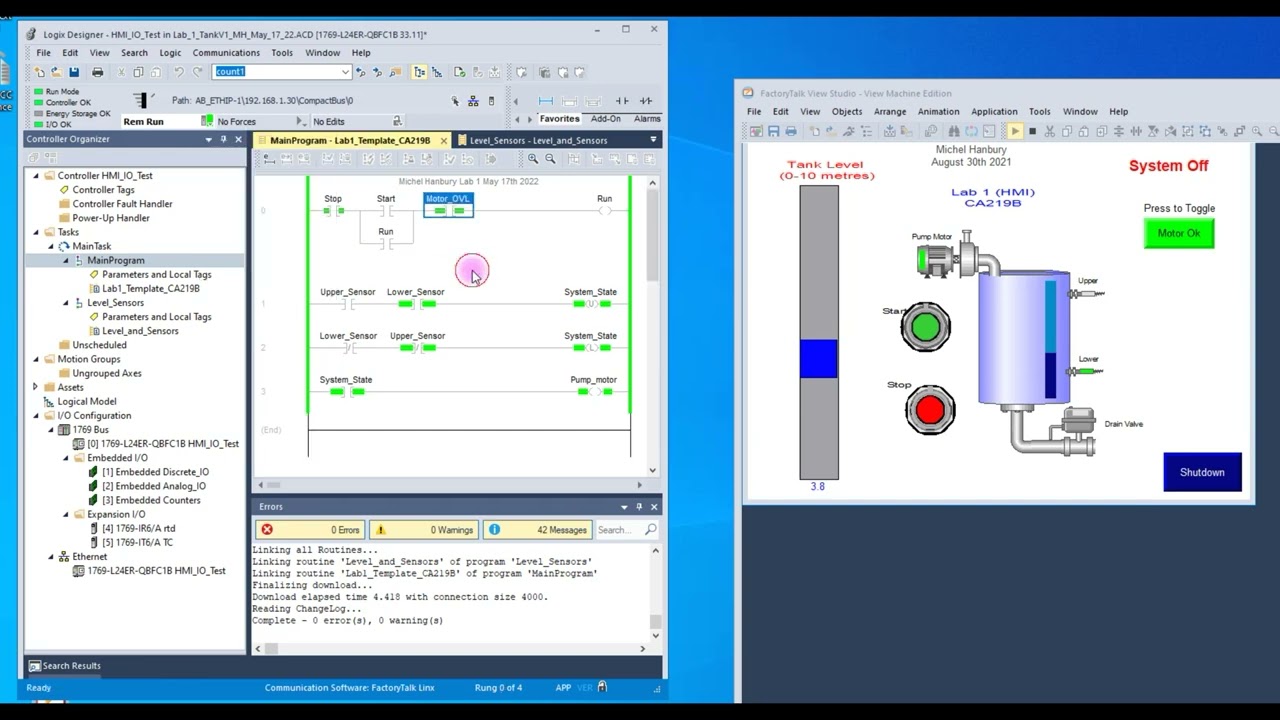
Task: Open the Objects menu in FactoryTalk
Action: click(846, 112)
